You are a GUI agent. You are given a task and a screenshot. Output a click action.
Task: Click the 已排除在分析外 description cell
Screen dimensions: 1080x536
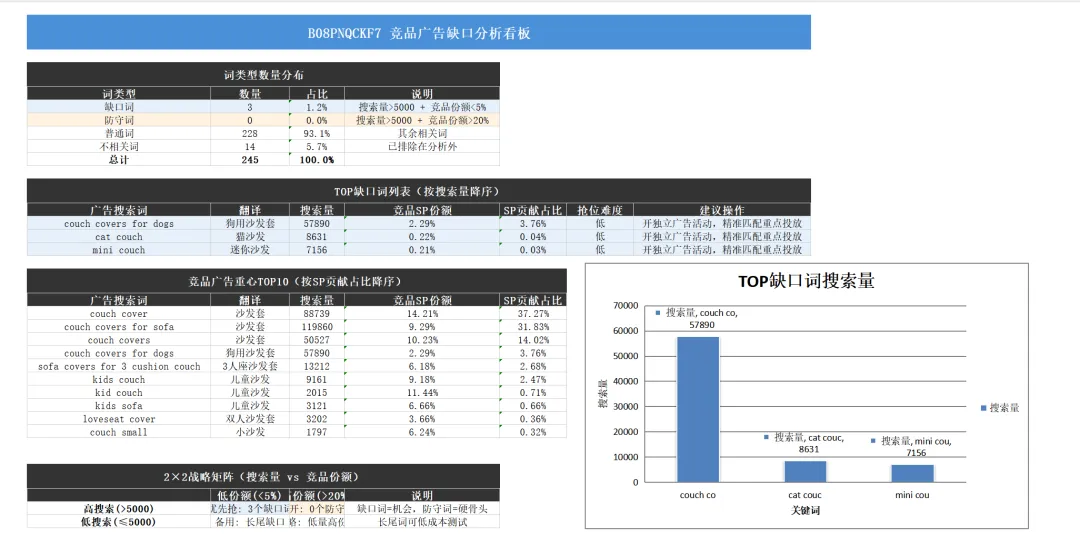coord(422,146)
